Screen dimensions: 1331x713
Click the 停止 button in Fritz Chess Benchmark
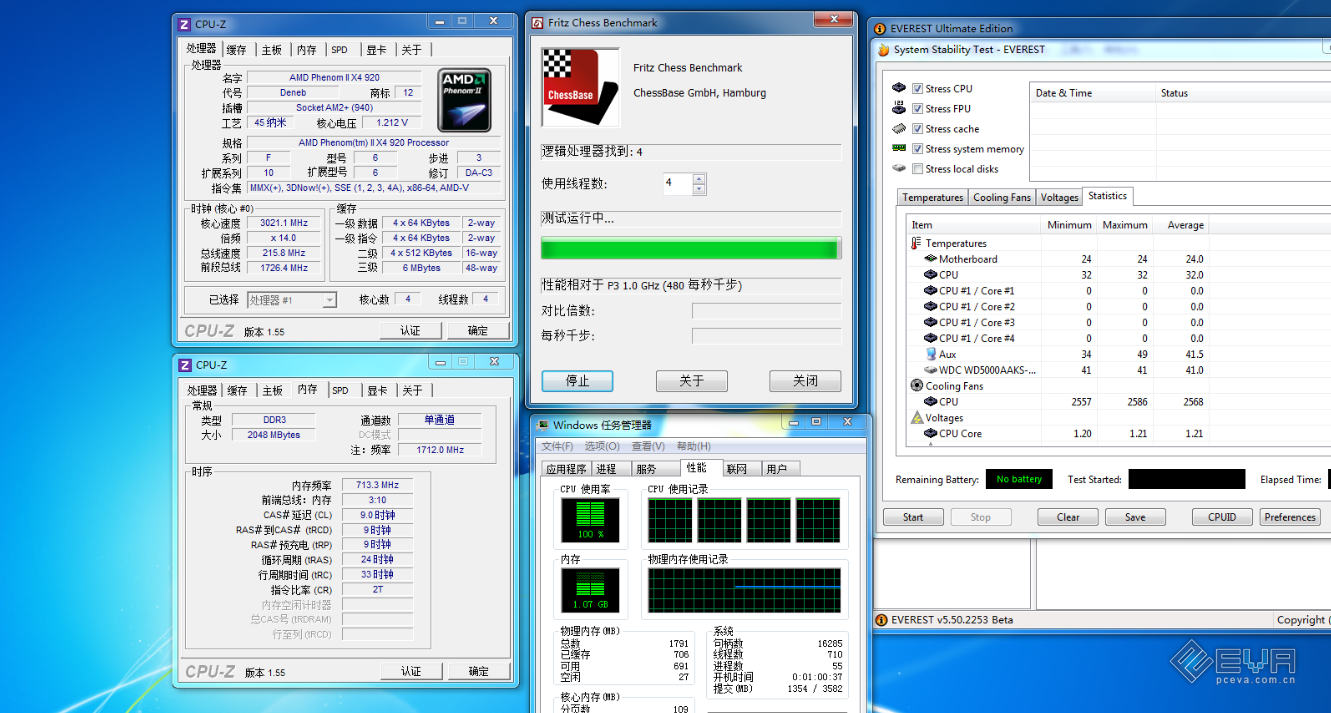pyautogui.click(x=577, y=381)
